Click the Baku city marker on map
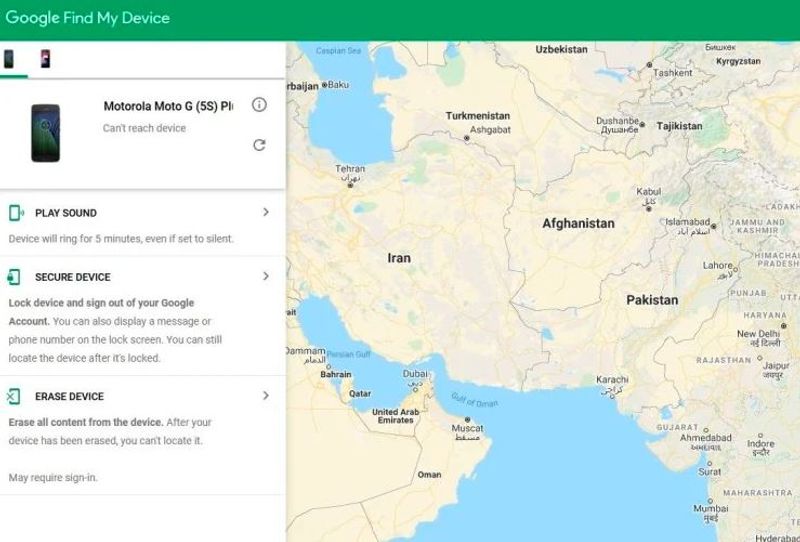 coord(324,85)
